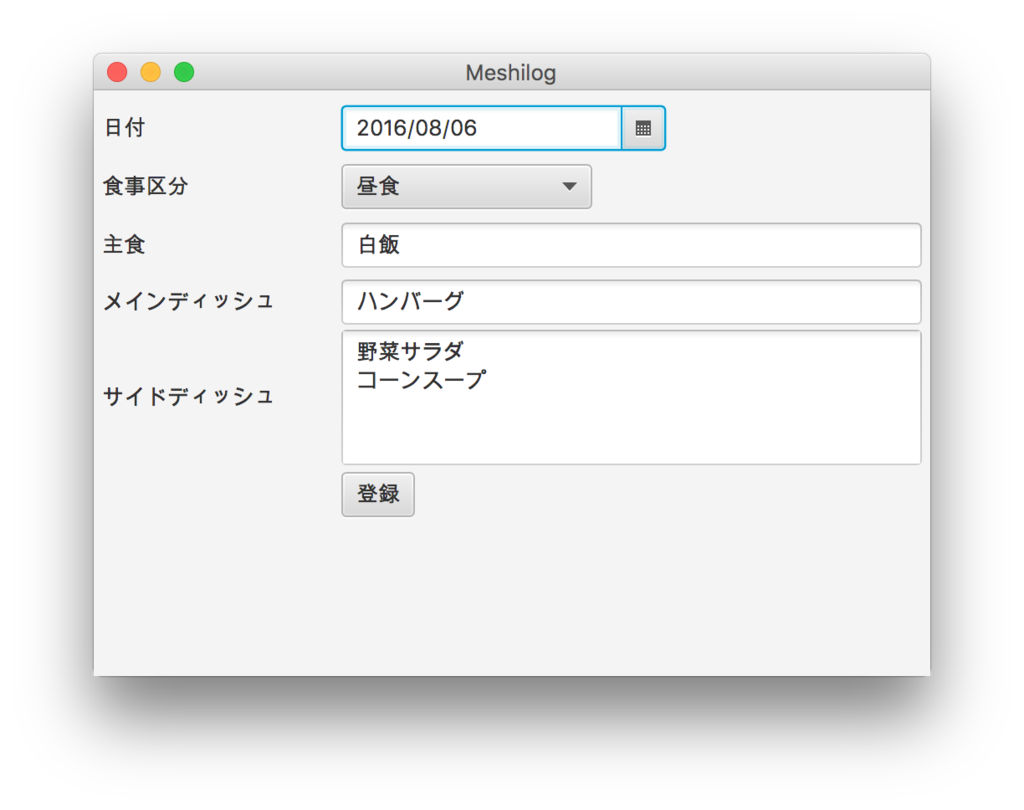Click the 主食 field containing 白飯
Image resolution: width=1024 pixels, height=810 pixels.
(631, 245)
